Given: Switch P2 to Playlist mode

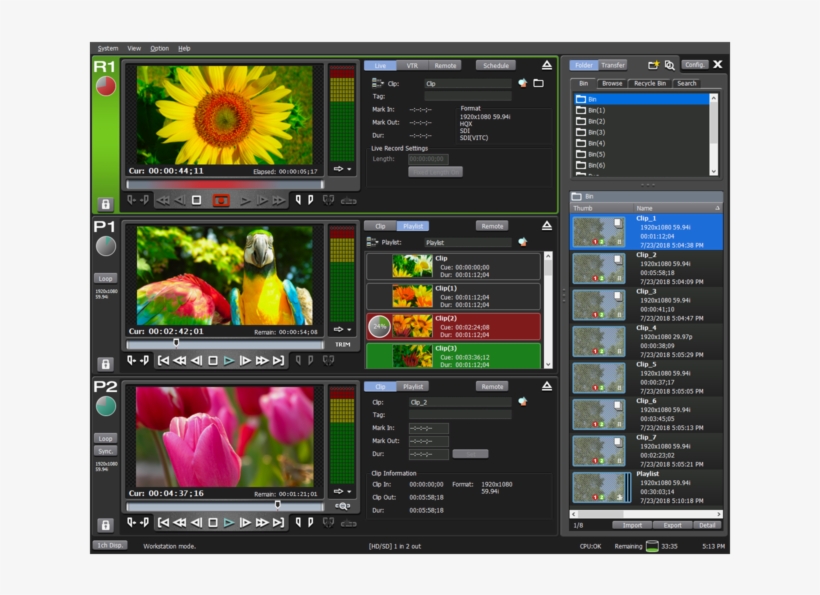Looking at the screenshot, I should [x=413, y=386].
